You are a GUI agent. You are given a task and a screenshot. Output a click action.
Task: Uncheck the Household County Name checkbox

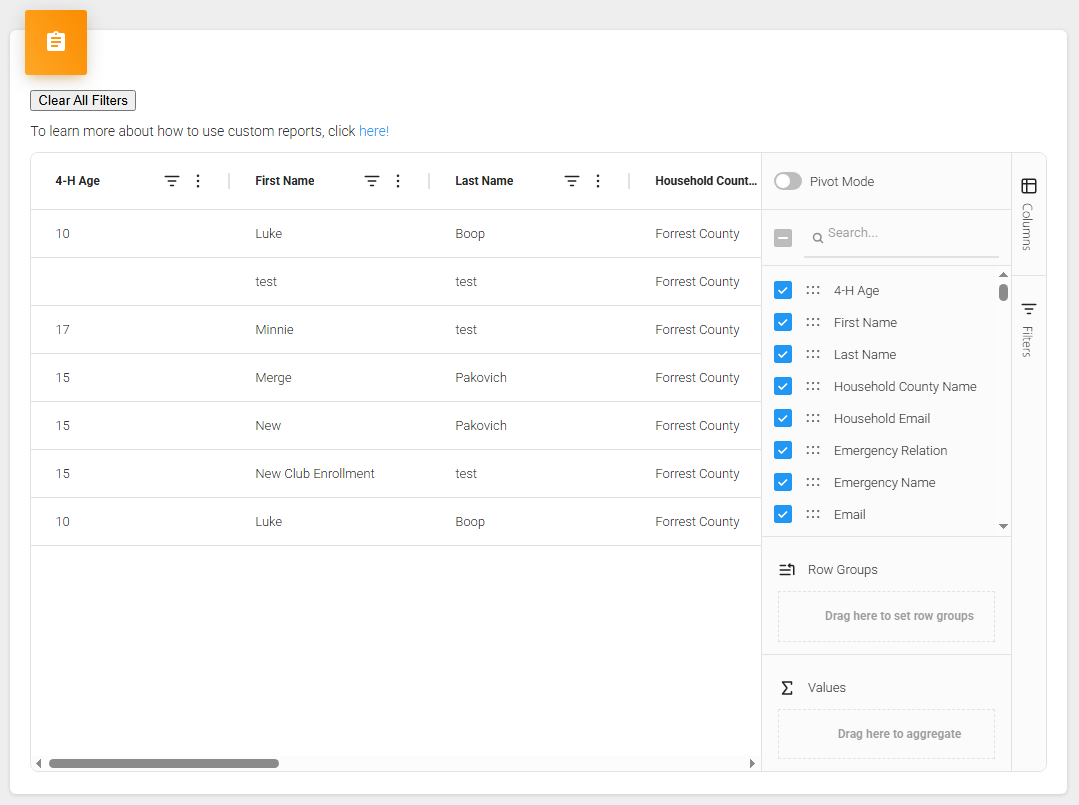pyautogui.click(x=783, y=386)
